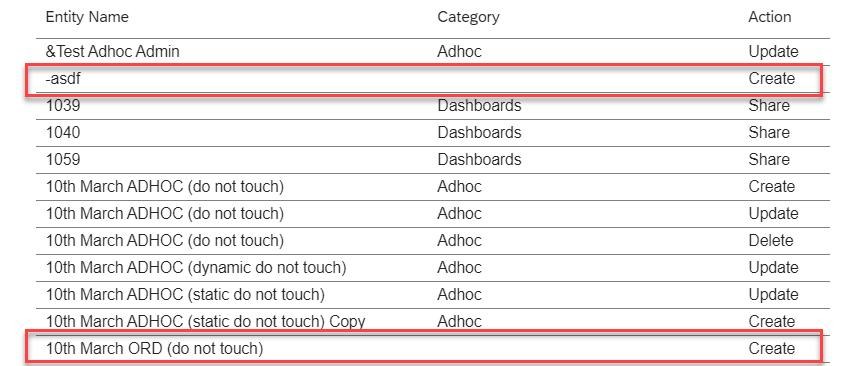Viewport: 852px width, 366px height.
Task: Open 10th March ORD (do not touch) entity
Action: 154,349
